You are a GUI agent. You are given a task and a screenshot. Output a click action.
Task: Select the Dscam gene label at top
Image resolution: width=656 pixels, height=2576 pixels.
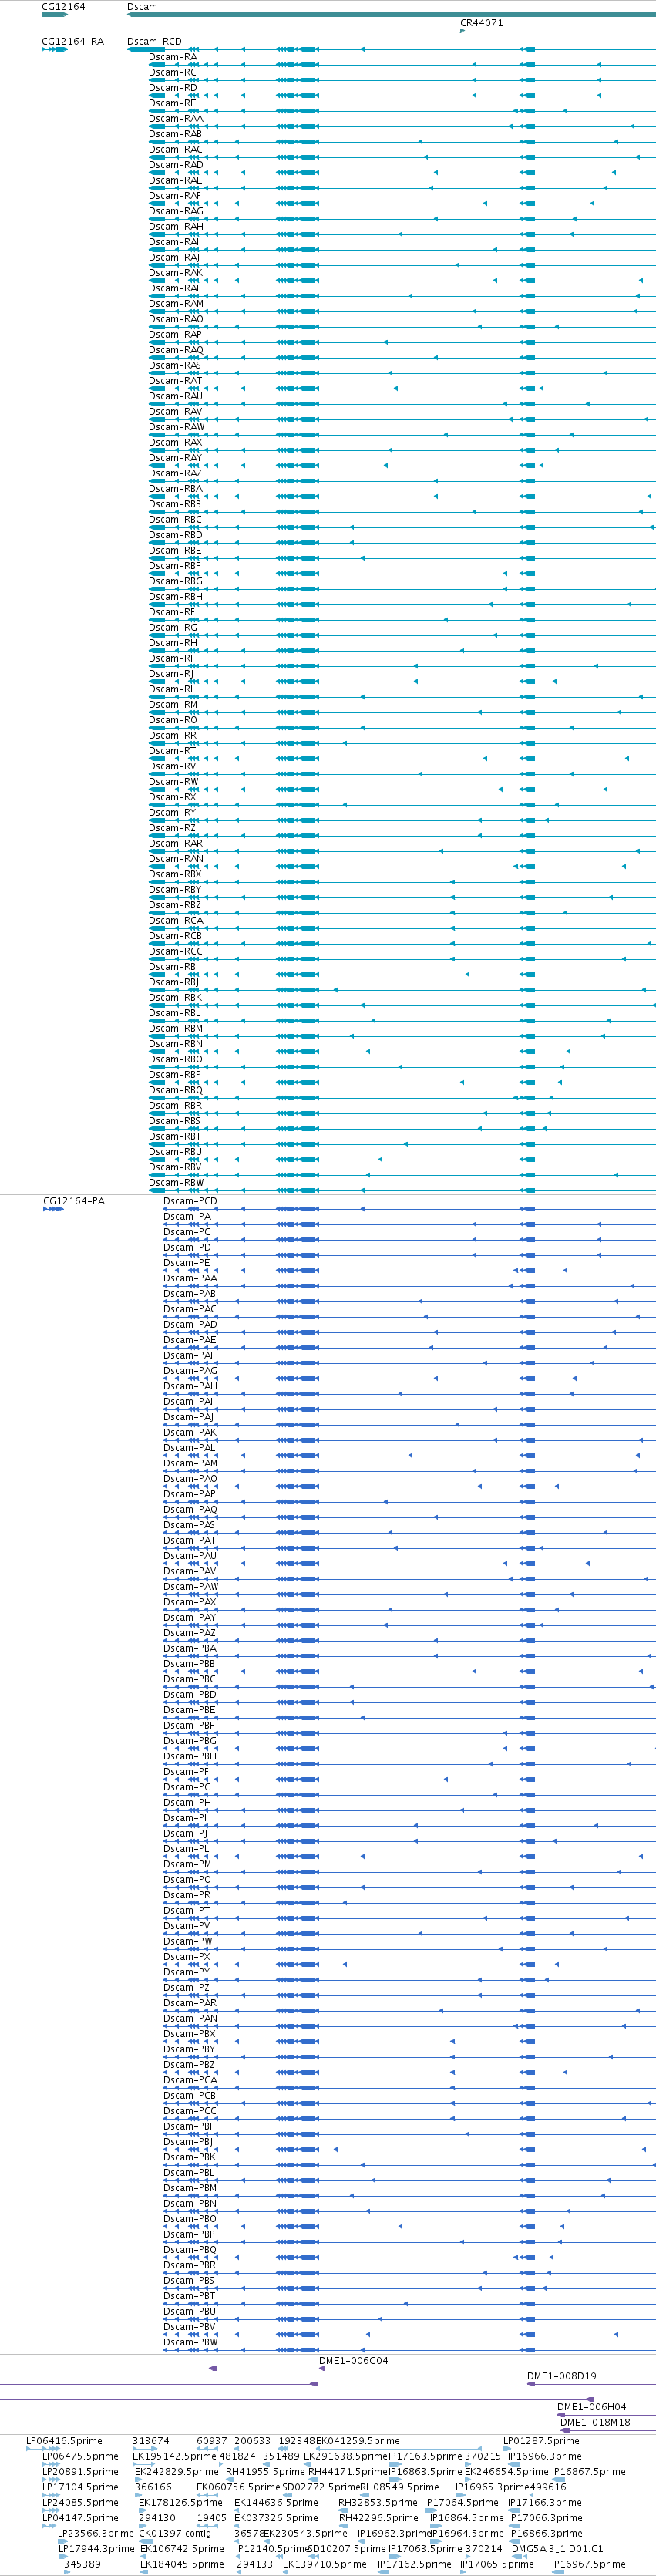pyautogui.click(x=142, y=7)
